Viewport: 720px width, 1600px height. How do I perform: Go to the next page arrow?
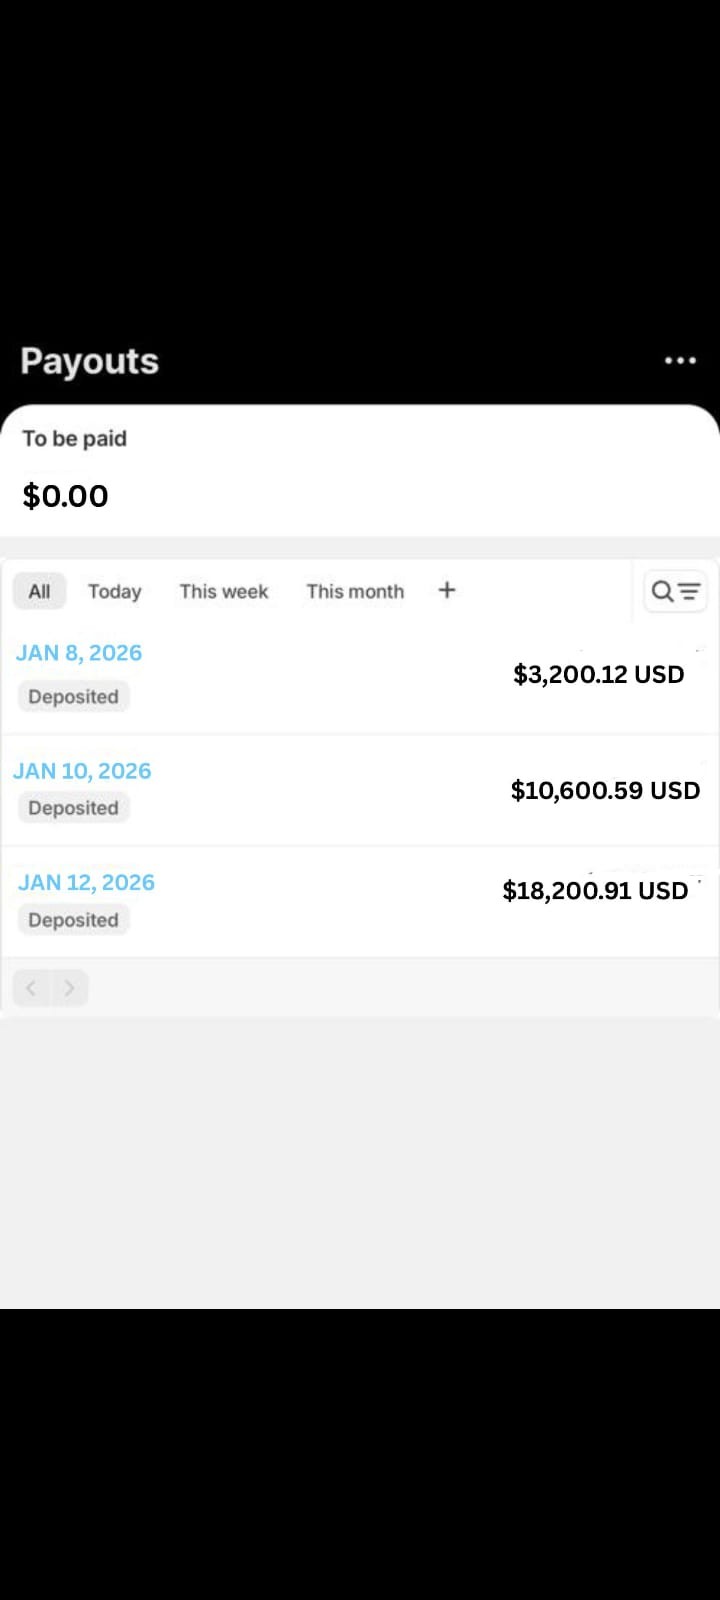(x=69, y=988)
